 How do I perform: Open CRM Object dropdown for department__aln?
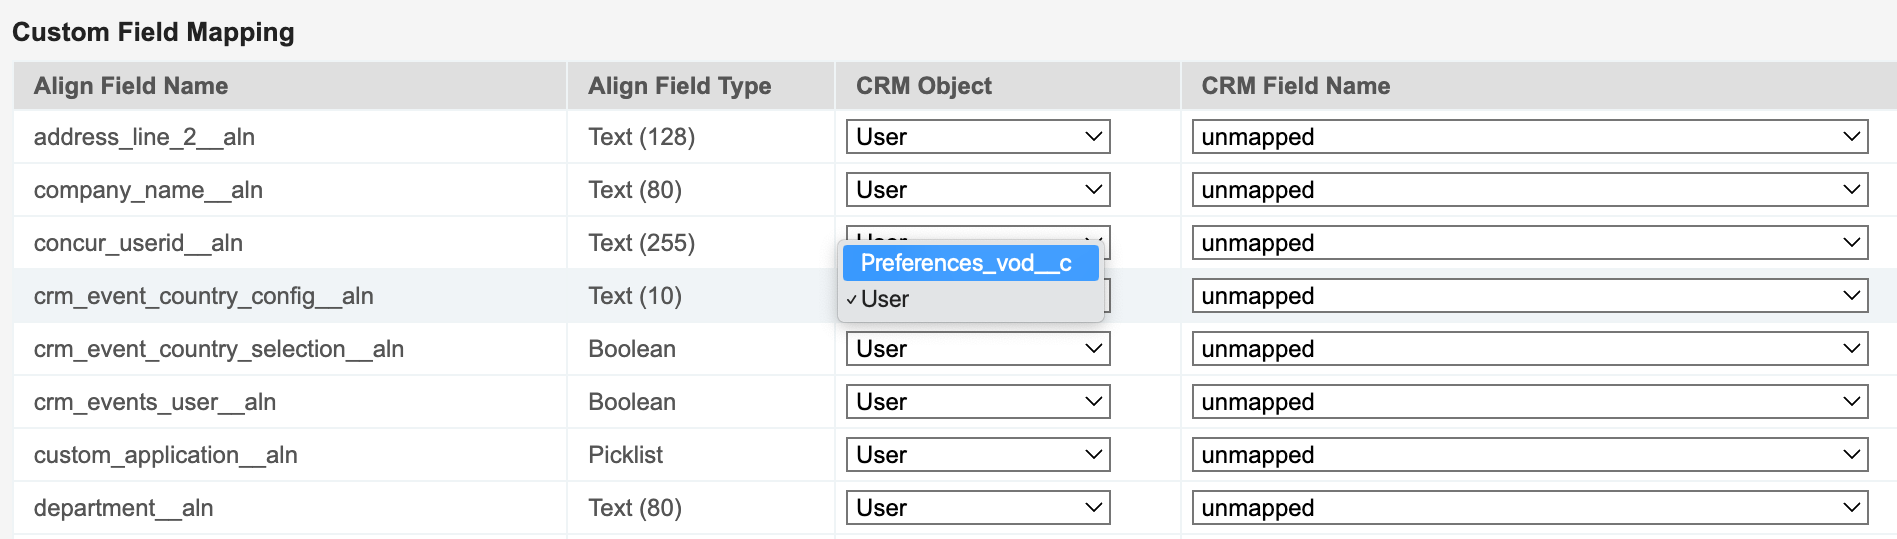click(977, 508)
